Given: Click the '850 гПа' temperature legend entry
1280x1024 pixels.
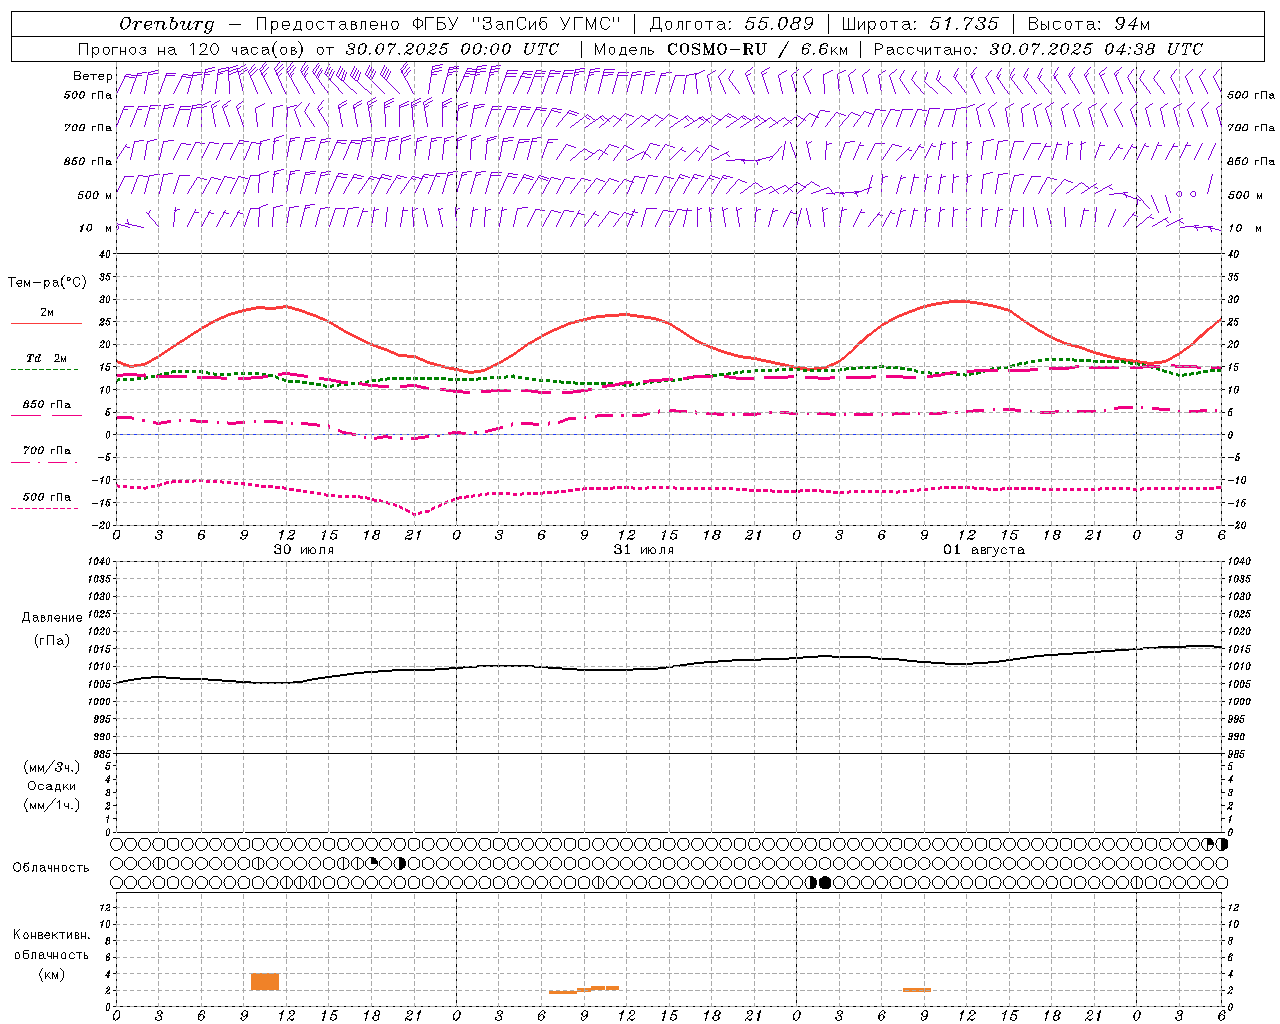Looking at the screenshot, I should tap(47, 405).
